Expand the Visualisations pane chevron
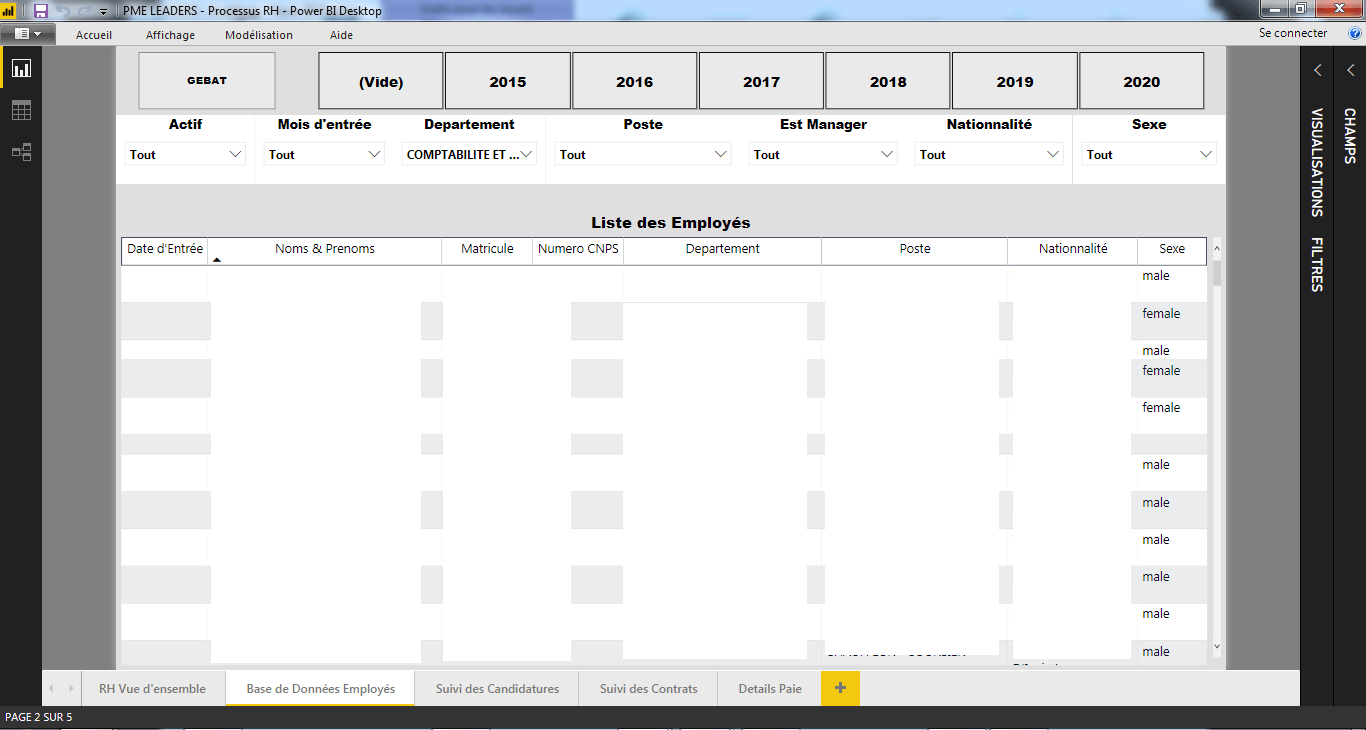The image size is (1366, 730). click(1318, 70)
